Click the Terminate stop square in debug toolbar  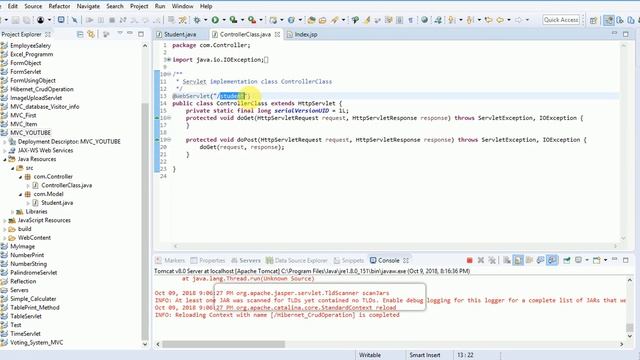coord(112,20)
